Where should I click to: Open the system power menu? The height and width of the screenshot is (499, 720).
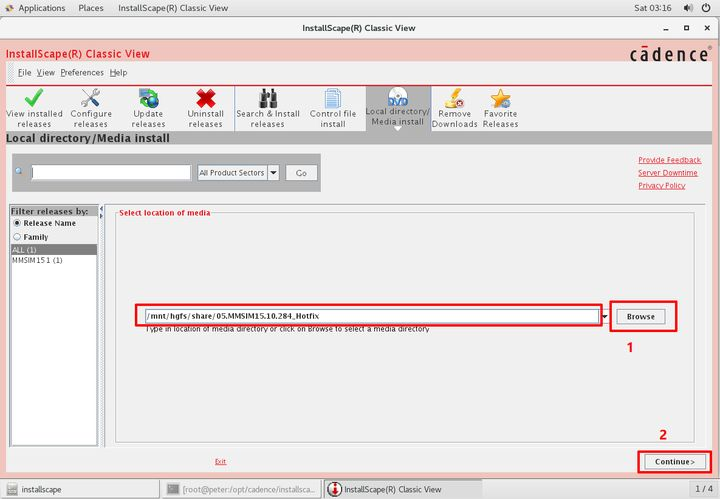706,8
